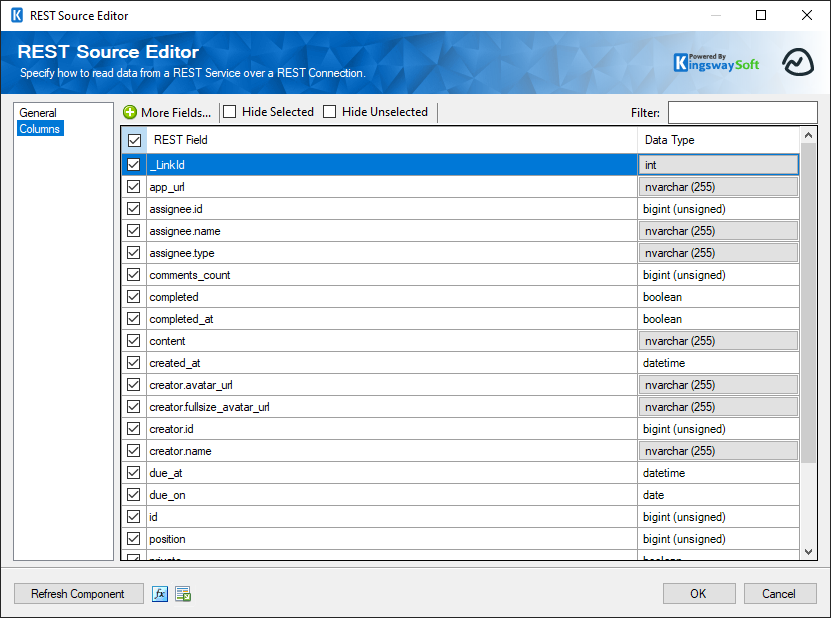Click the Refresh Component button

(x=78, y=594)
